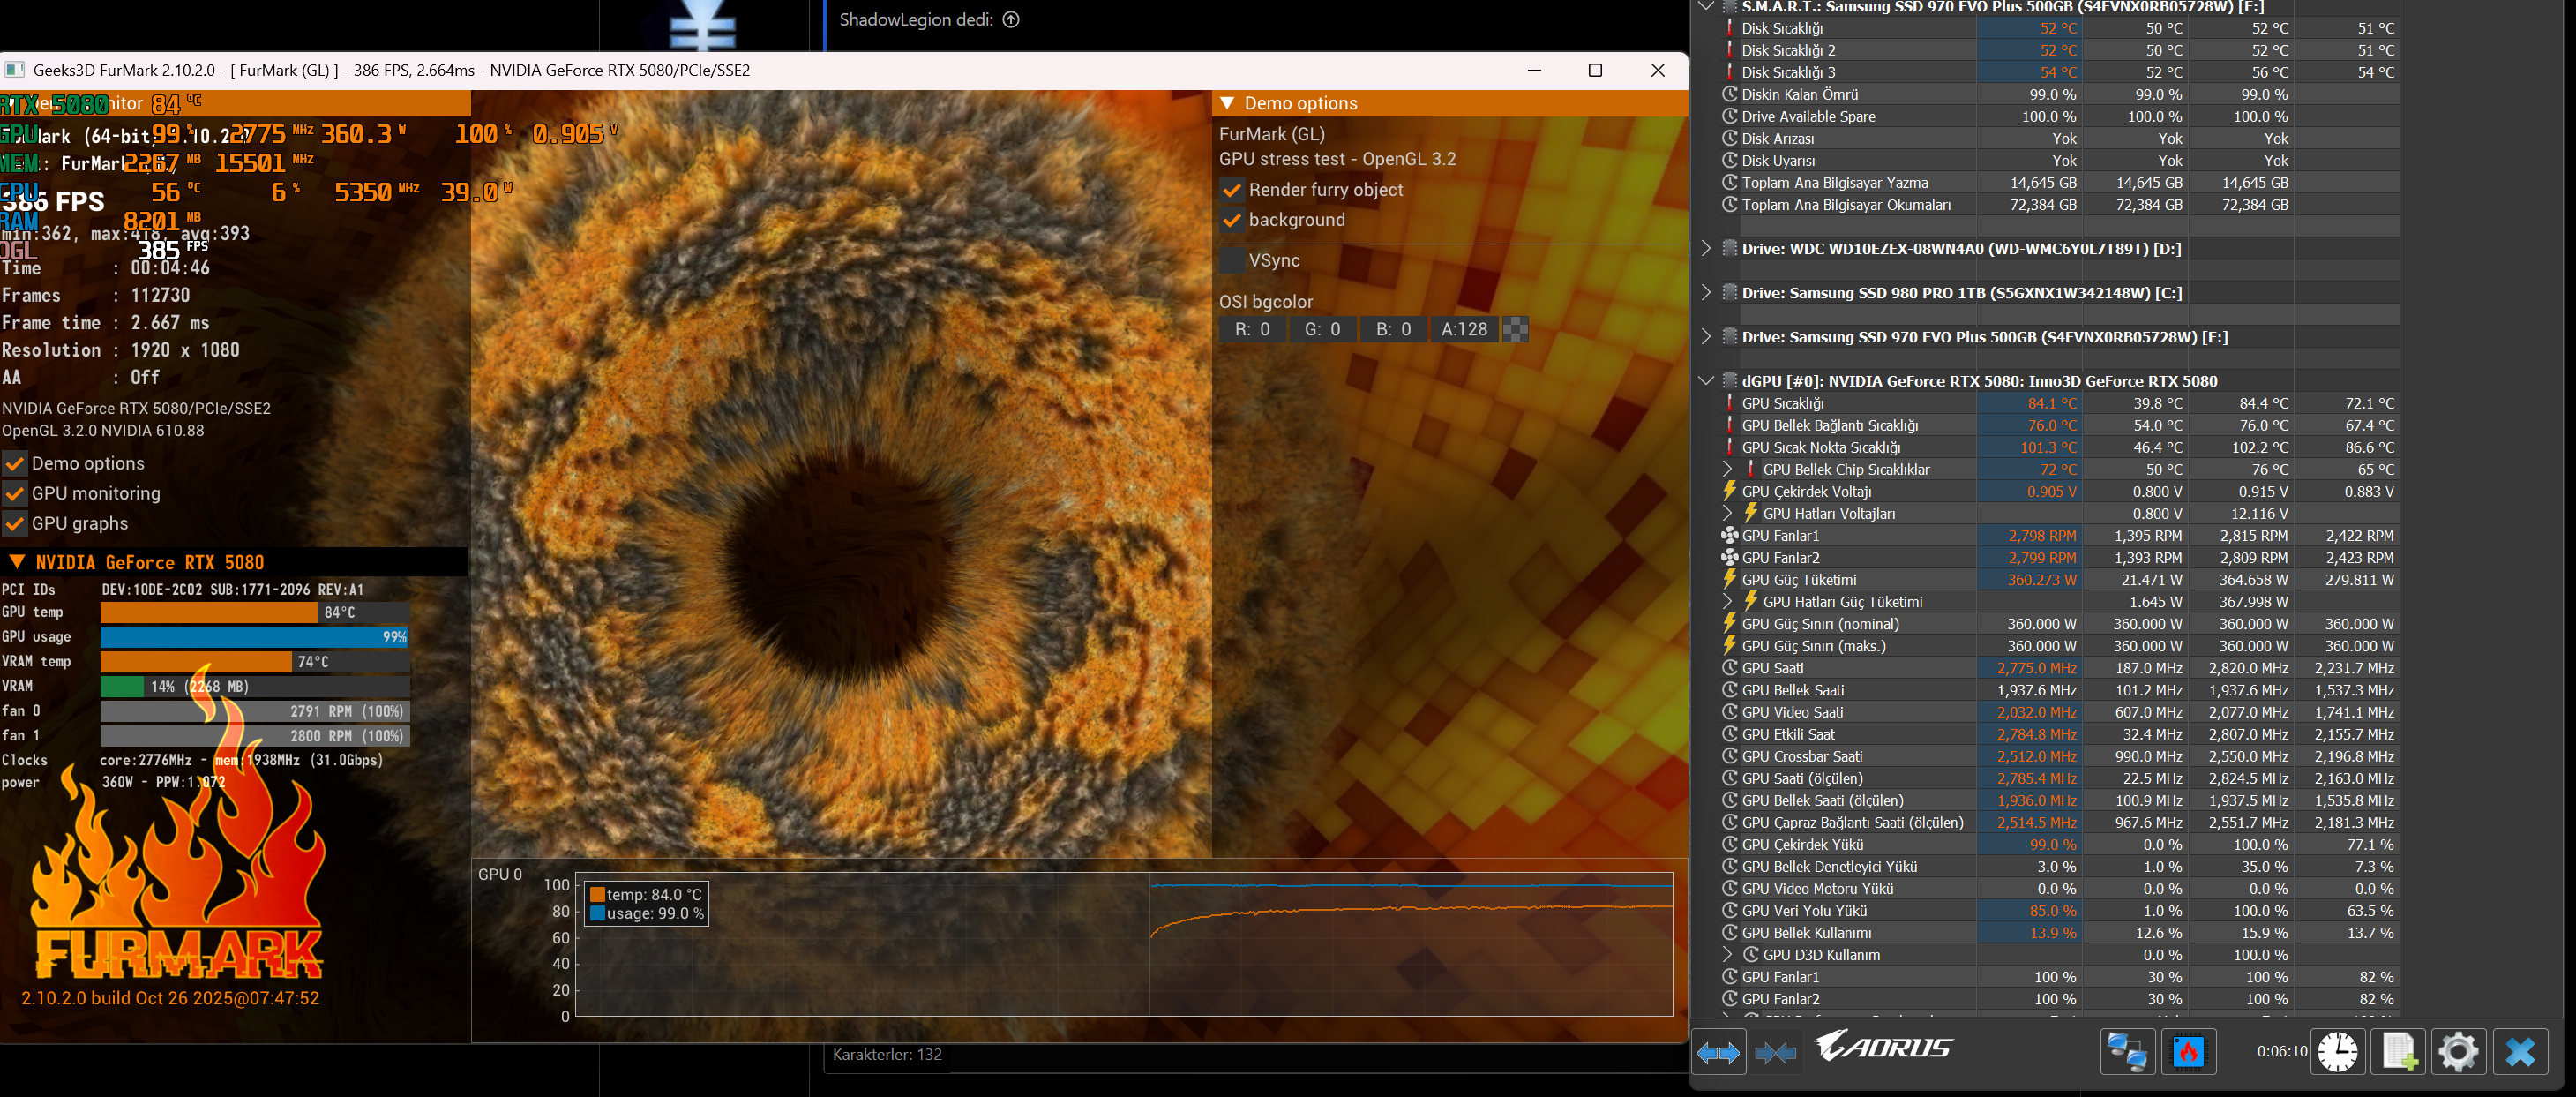This screenshot has width=2576, height=1097.
Task: Click the clock reset timer icon in HWiNFO
Action: 2338,1051
